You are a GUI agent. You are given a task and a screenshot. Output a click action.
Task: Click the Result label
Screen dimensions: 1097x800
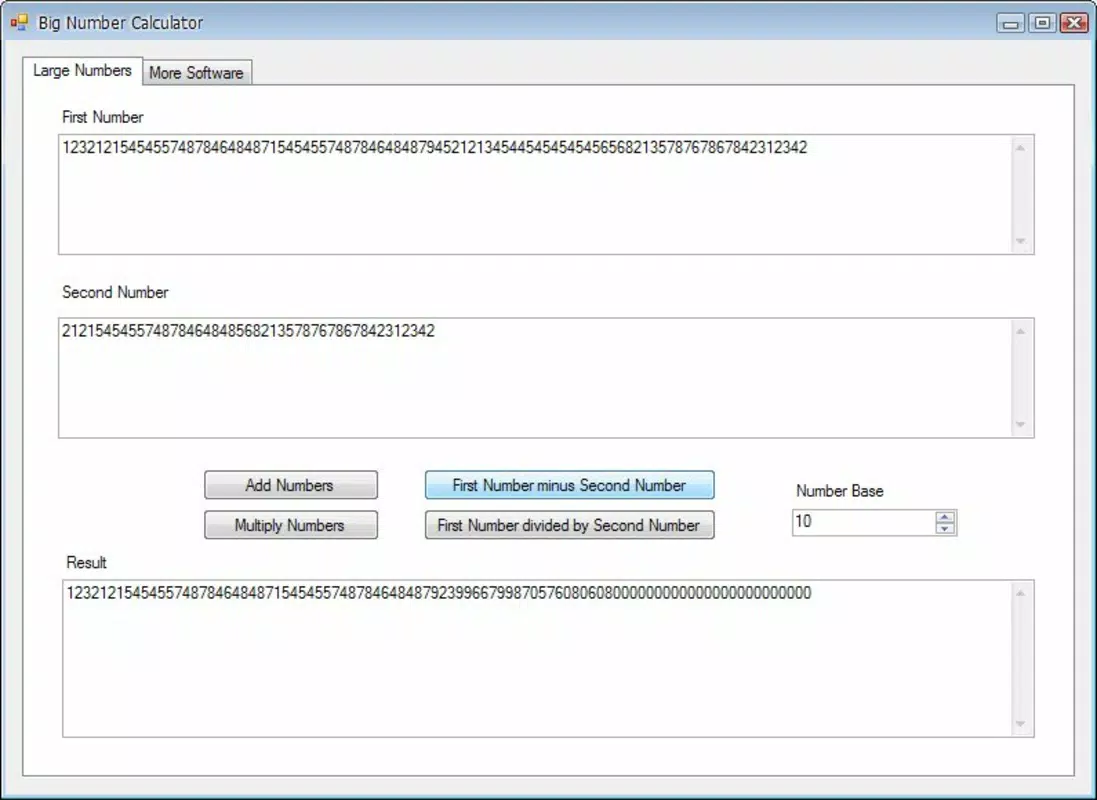coord(86,563)
